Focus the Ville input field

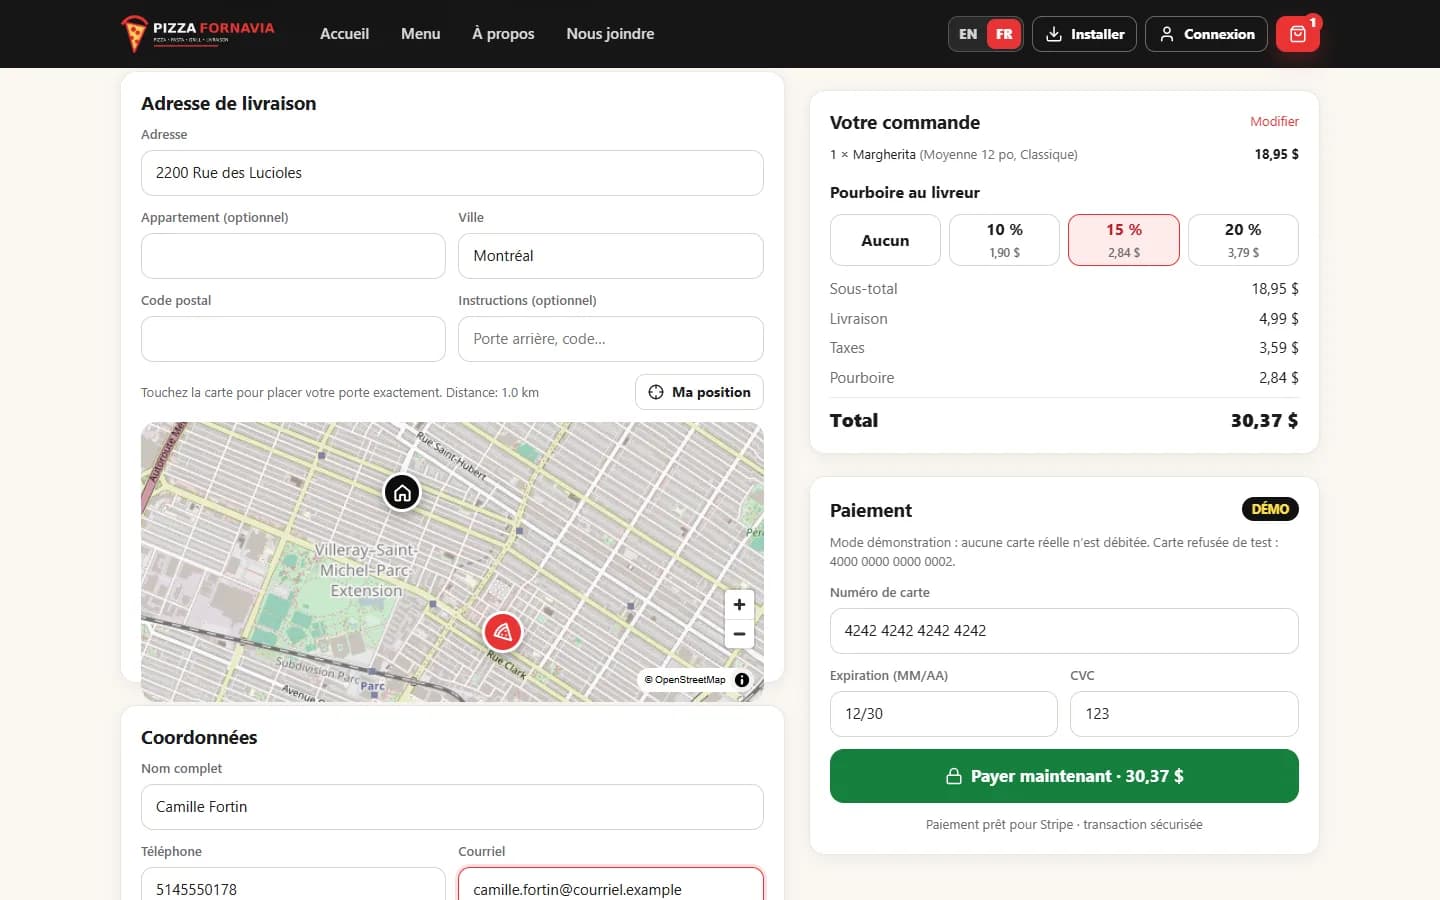pos(611,256)
